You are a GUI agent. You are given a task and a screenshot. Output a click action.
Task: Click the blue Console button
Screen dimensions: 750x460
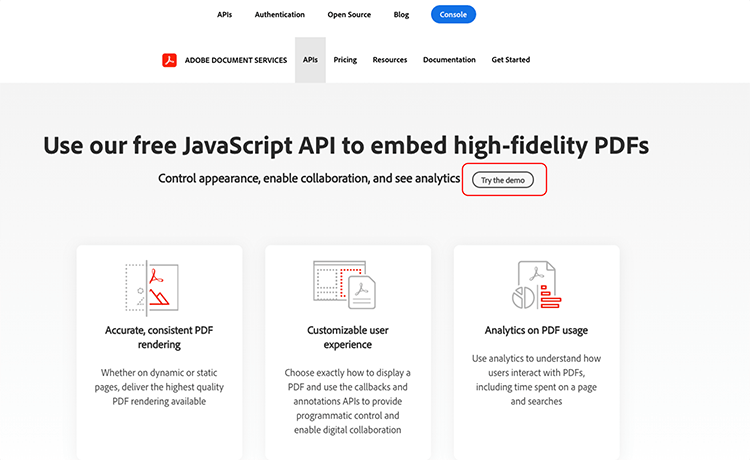(x=453, y=14)
